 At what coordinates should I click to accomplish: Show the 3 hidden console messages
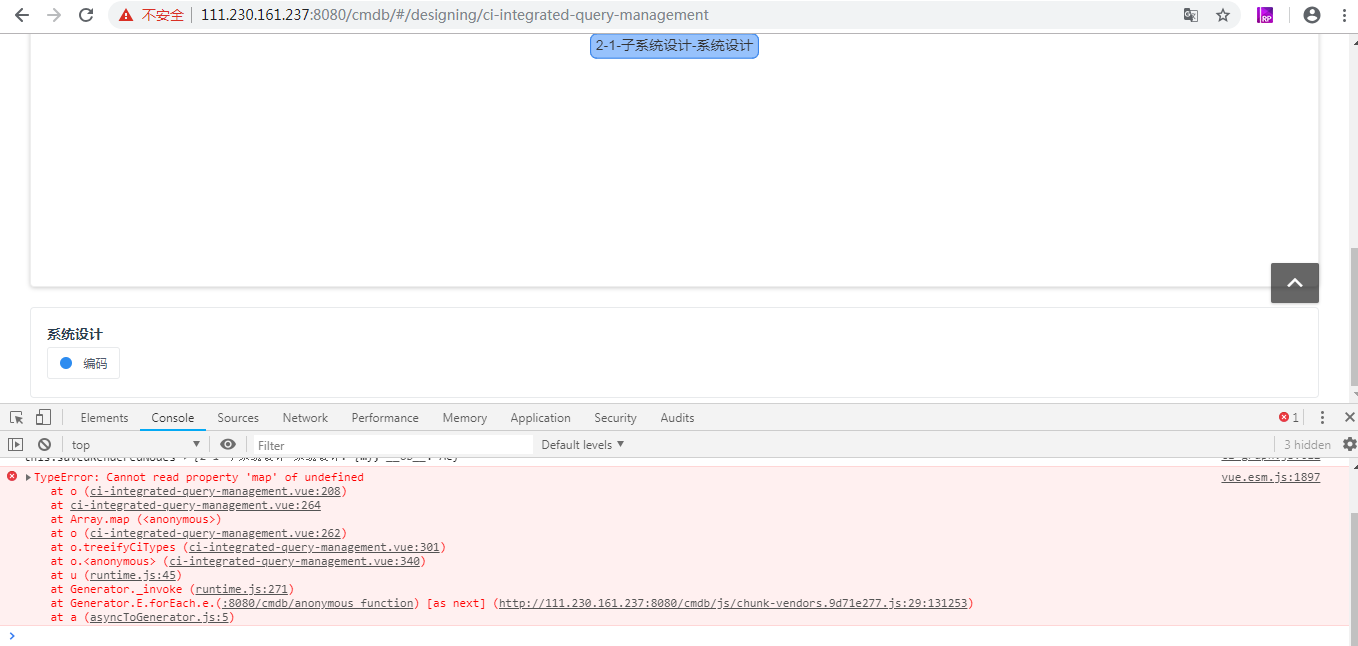[x=1306, y=443]
